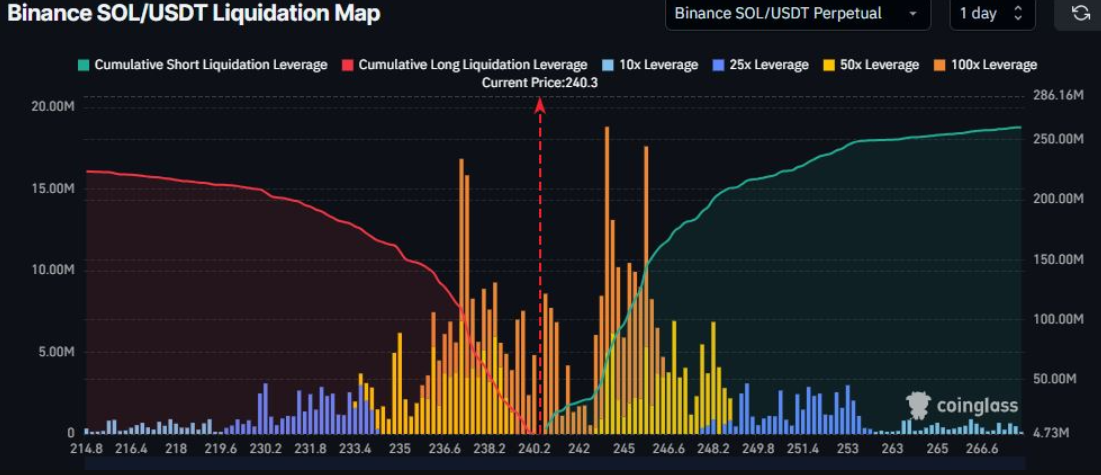Toggle the 10x Leverage legend label

coord(658,65)
